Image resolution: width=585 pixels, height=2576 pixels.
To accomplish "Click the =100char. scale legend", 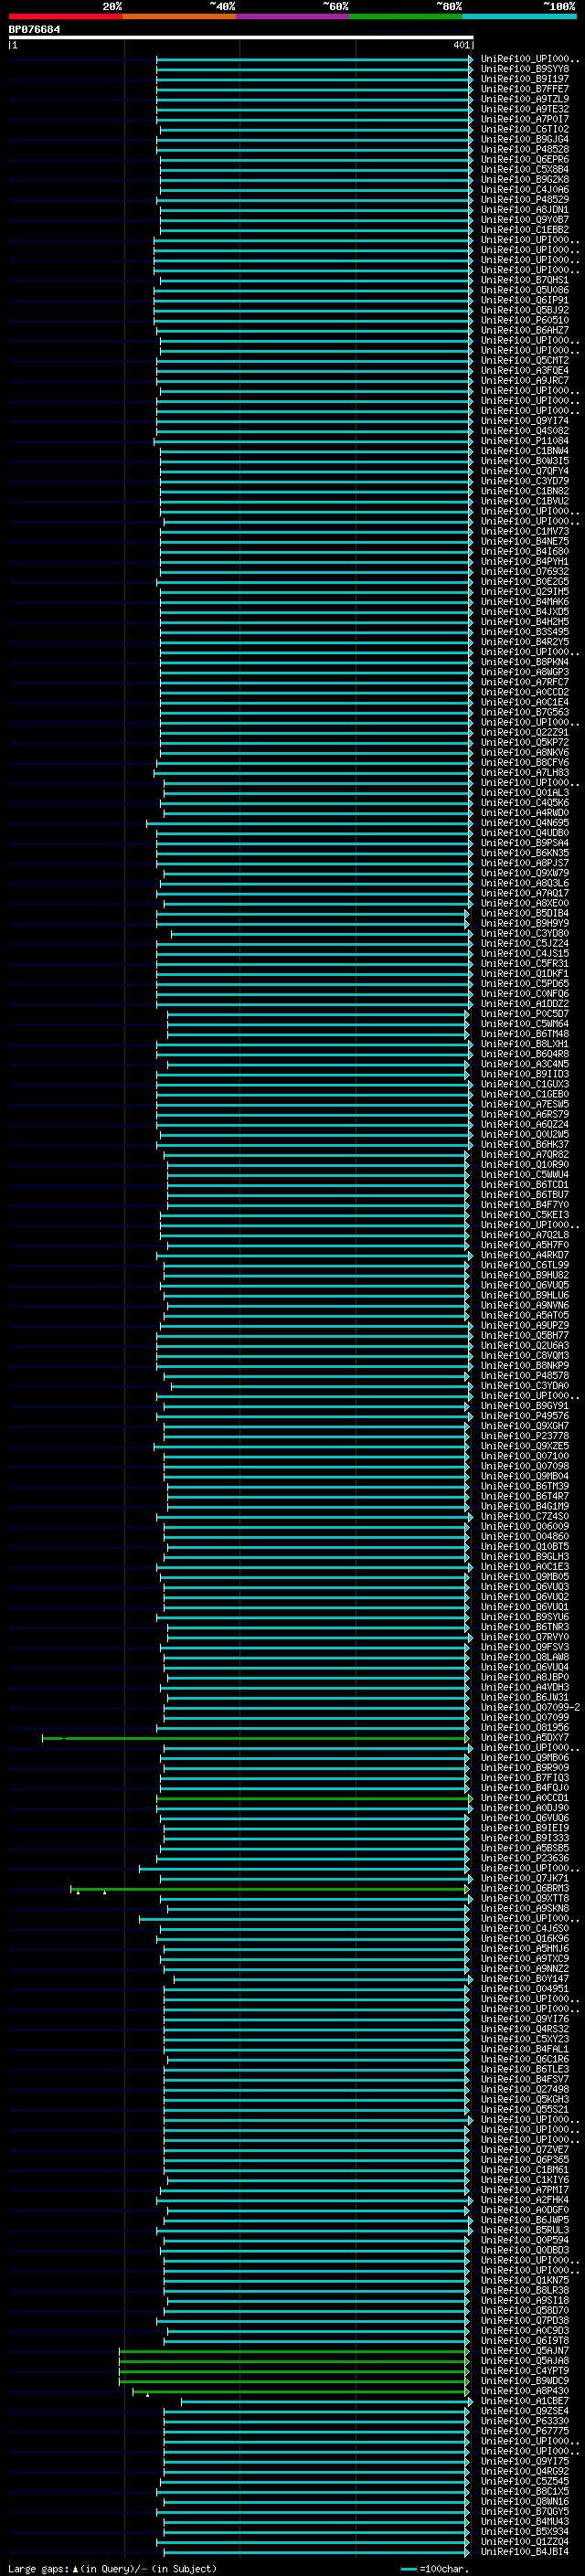I will pos(434,2569).
